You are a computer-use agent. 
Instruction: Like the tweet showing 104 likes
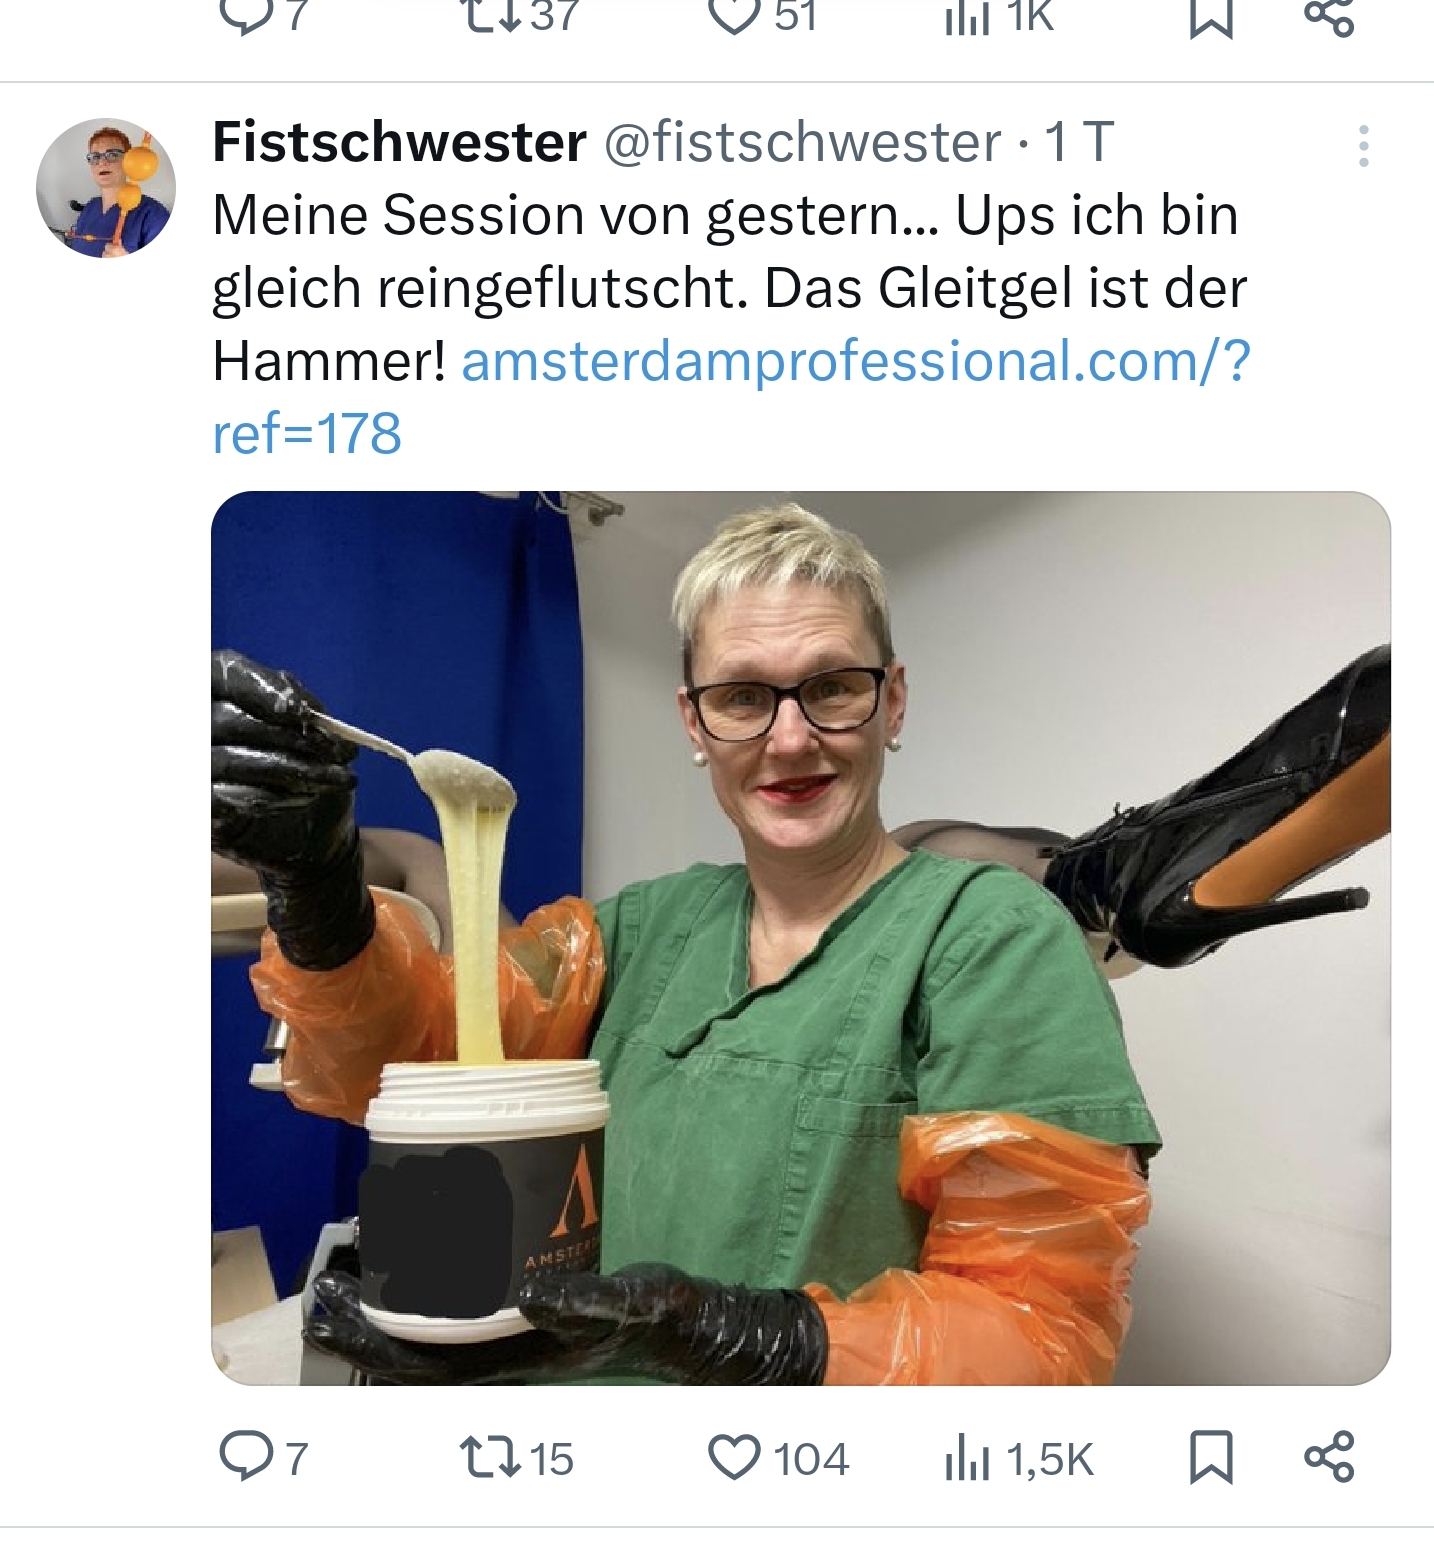(x=778, y=1458)
